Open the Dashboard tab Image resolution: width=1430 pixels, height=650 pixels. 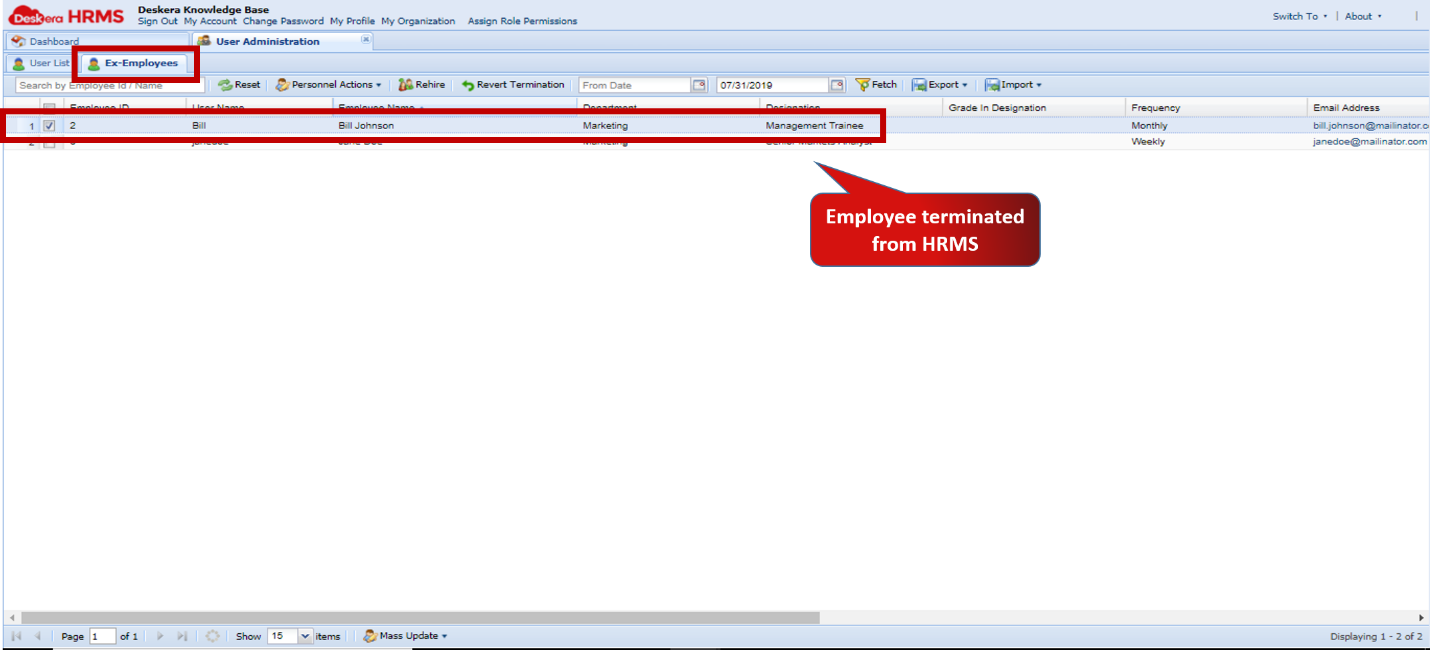click(52, 41)
